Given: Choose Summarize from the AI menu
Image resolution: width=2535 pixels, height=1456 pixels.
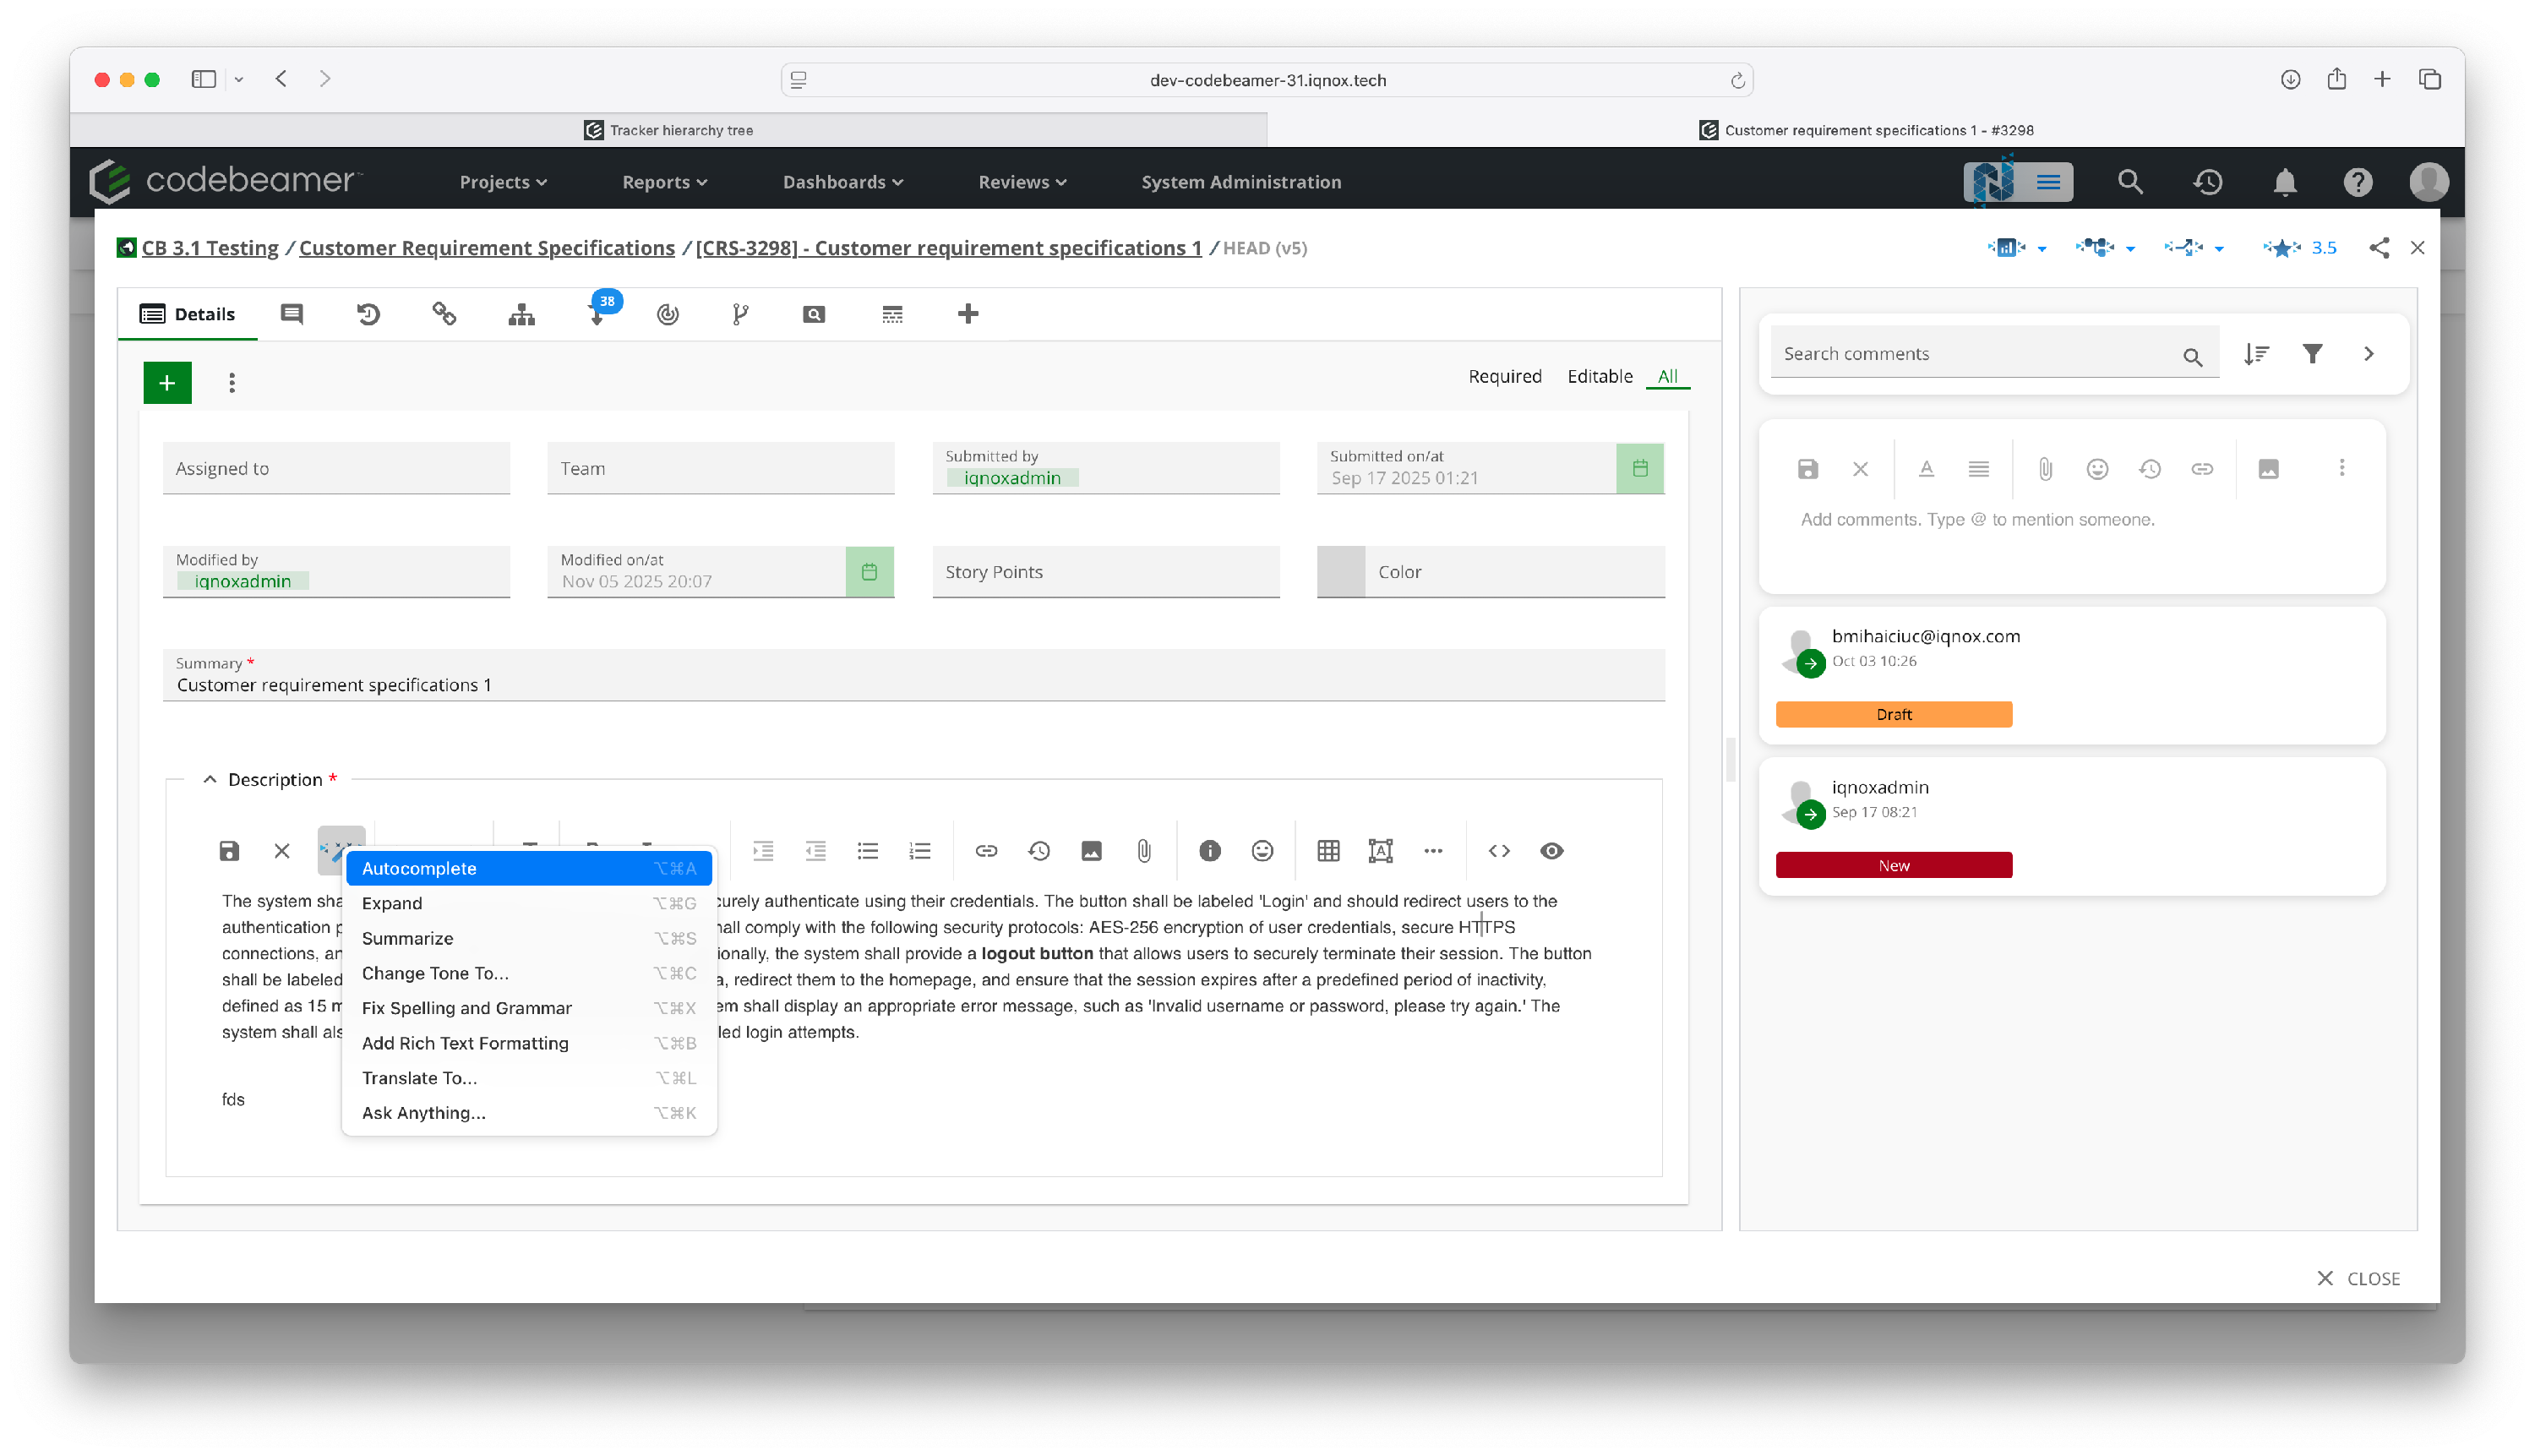Looking at the screenshot, I should pyautogui.click(x=407, y=938).
